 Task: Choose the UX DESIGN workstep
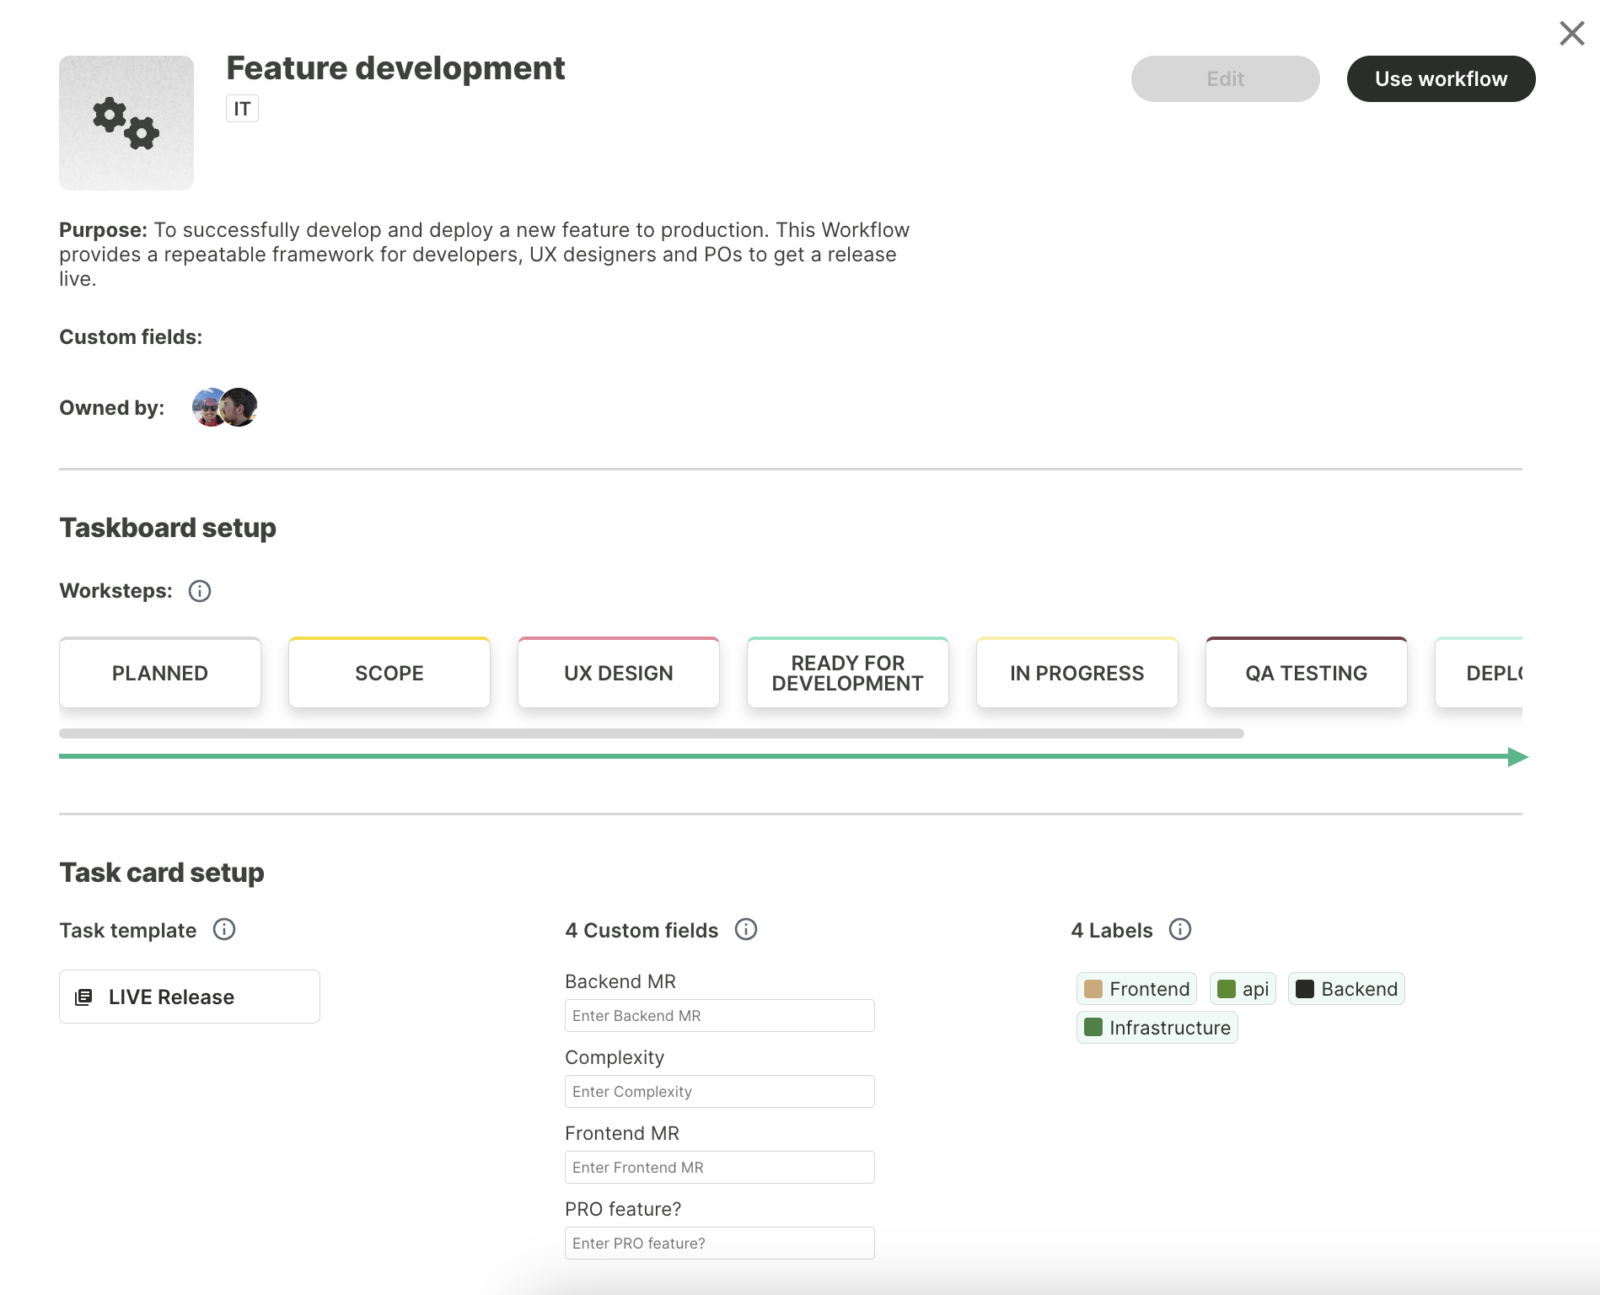[618, 673]
